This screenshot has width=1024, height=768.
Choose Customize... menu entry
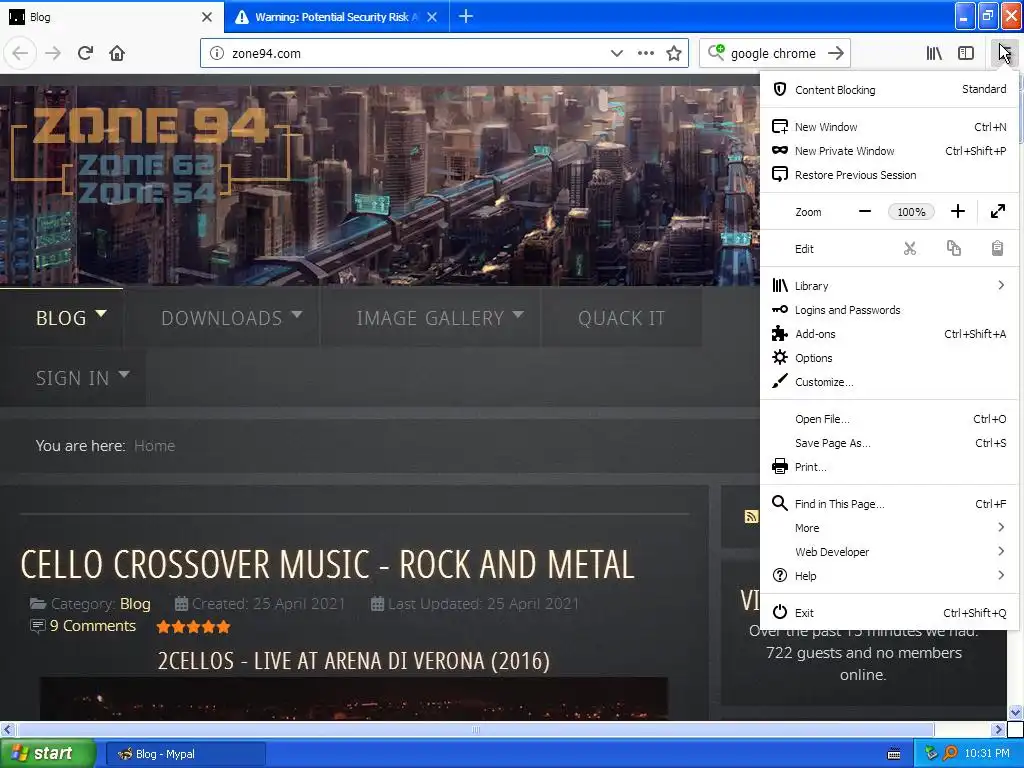889,382
